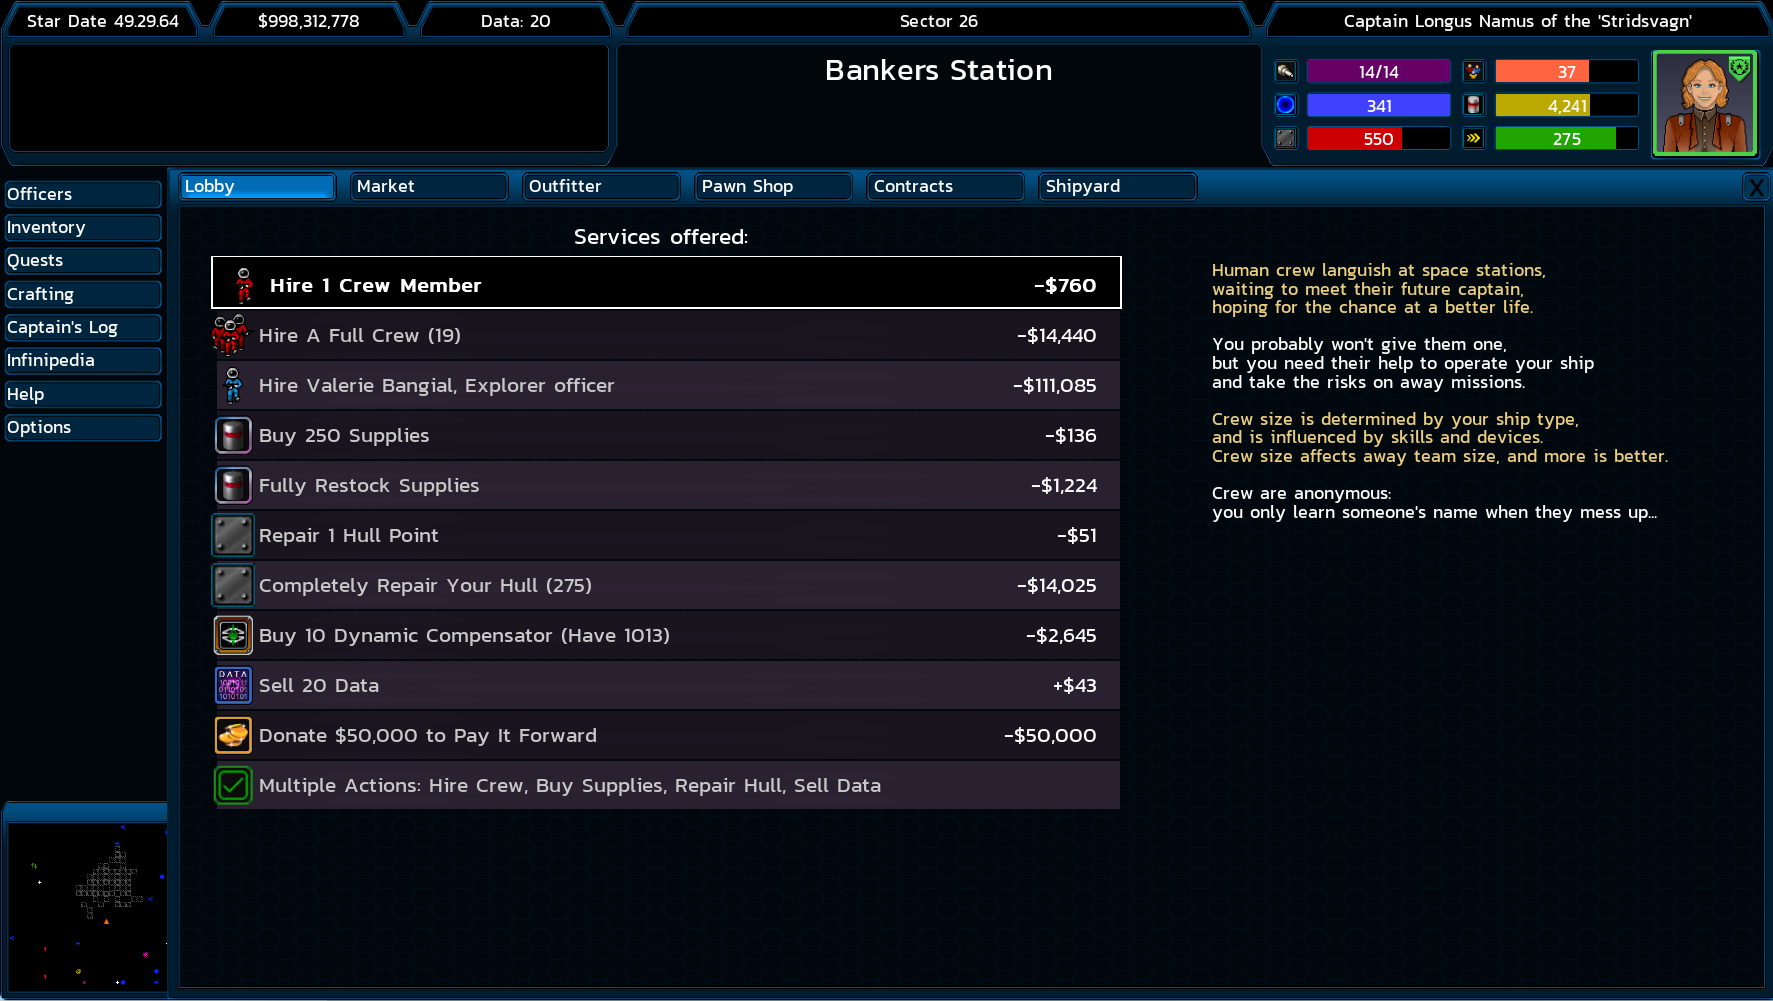
Task: Toggle the Multiple Actions green checkbox
Action: click(x=233, y=785)
